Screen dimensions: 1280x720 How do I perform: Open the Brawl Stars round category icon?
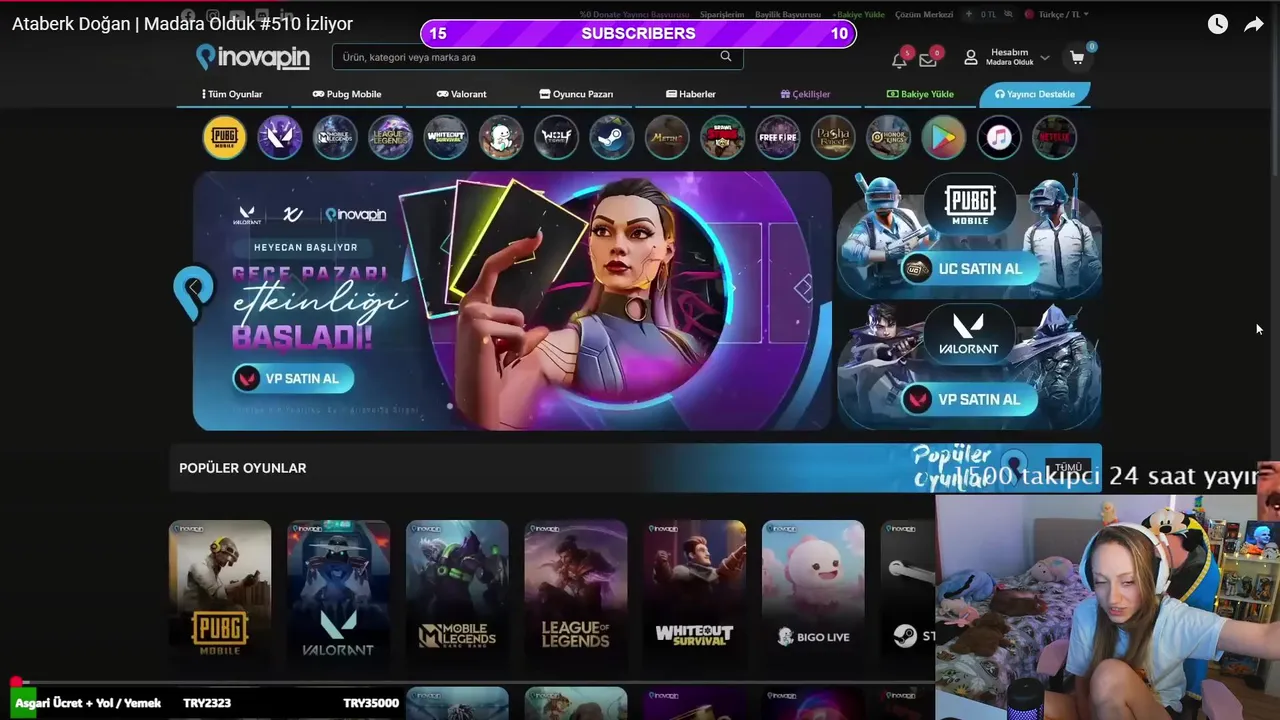pos(722,138)
